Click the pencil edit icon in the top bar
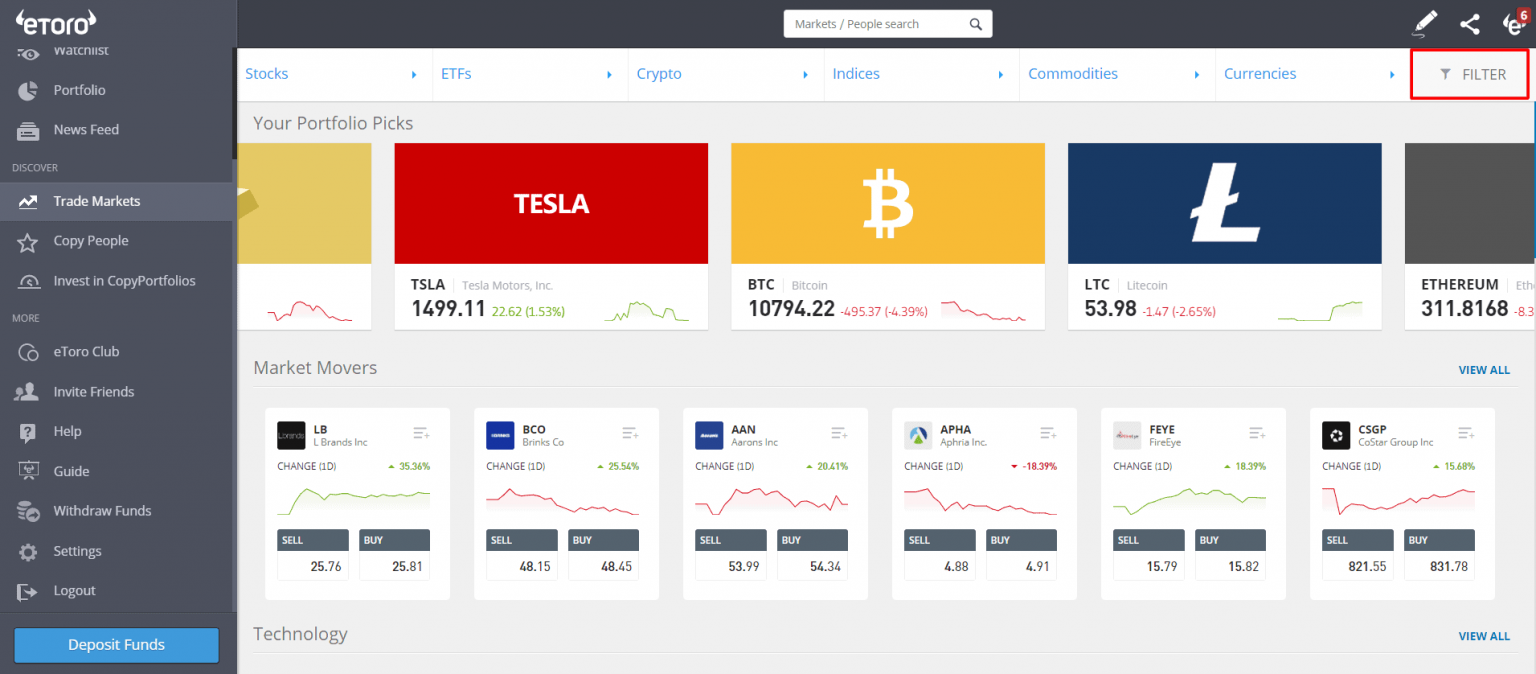Viewport: 1536px width, 674px height. (x=1425, y=23)
